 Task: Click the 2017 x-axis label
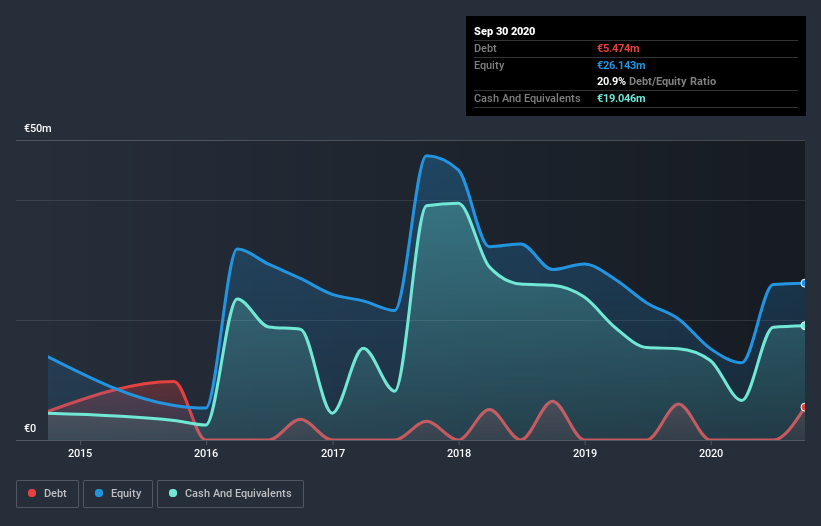coord(332,453)
